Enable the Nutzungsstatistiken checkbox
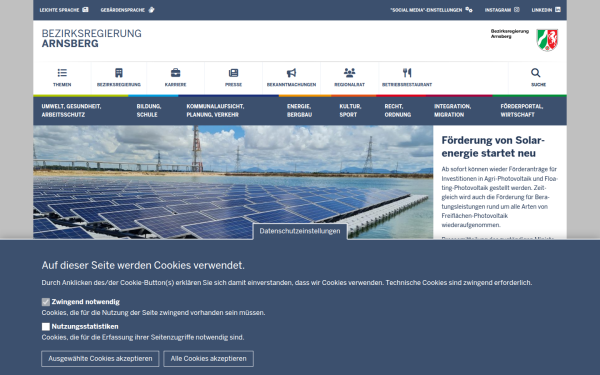 pyautogui.click(x=46, y=326)
